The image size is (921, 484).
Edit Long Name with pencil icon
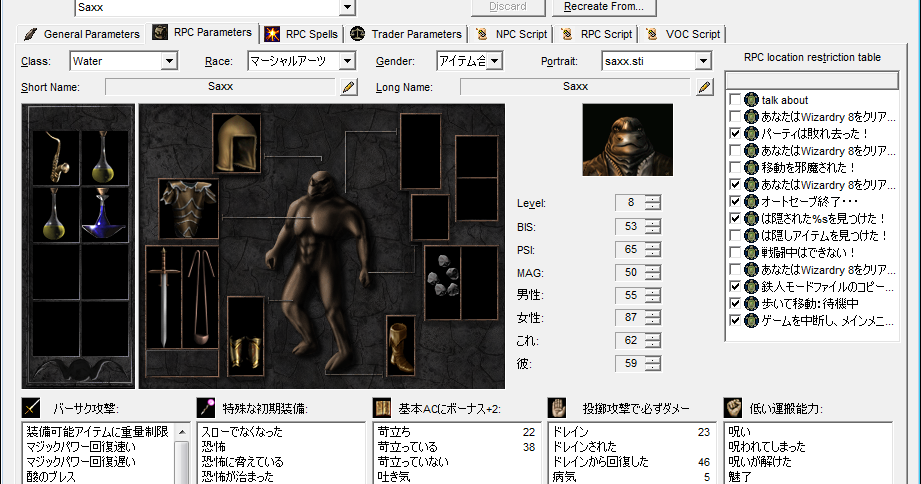(x=704, y=87)
